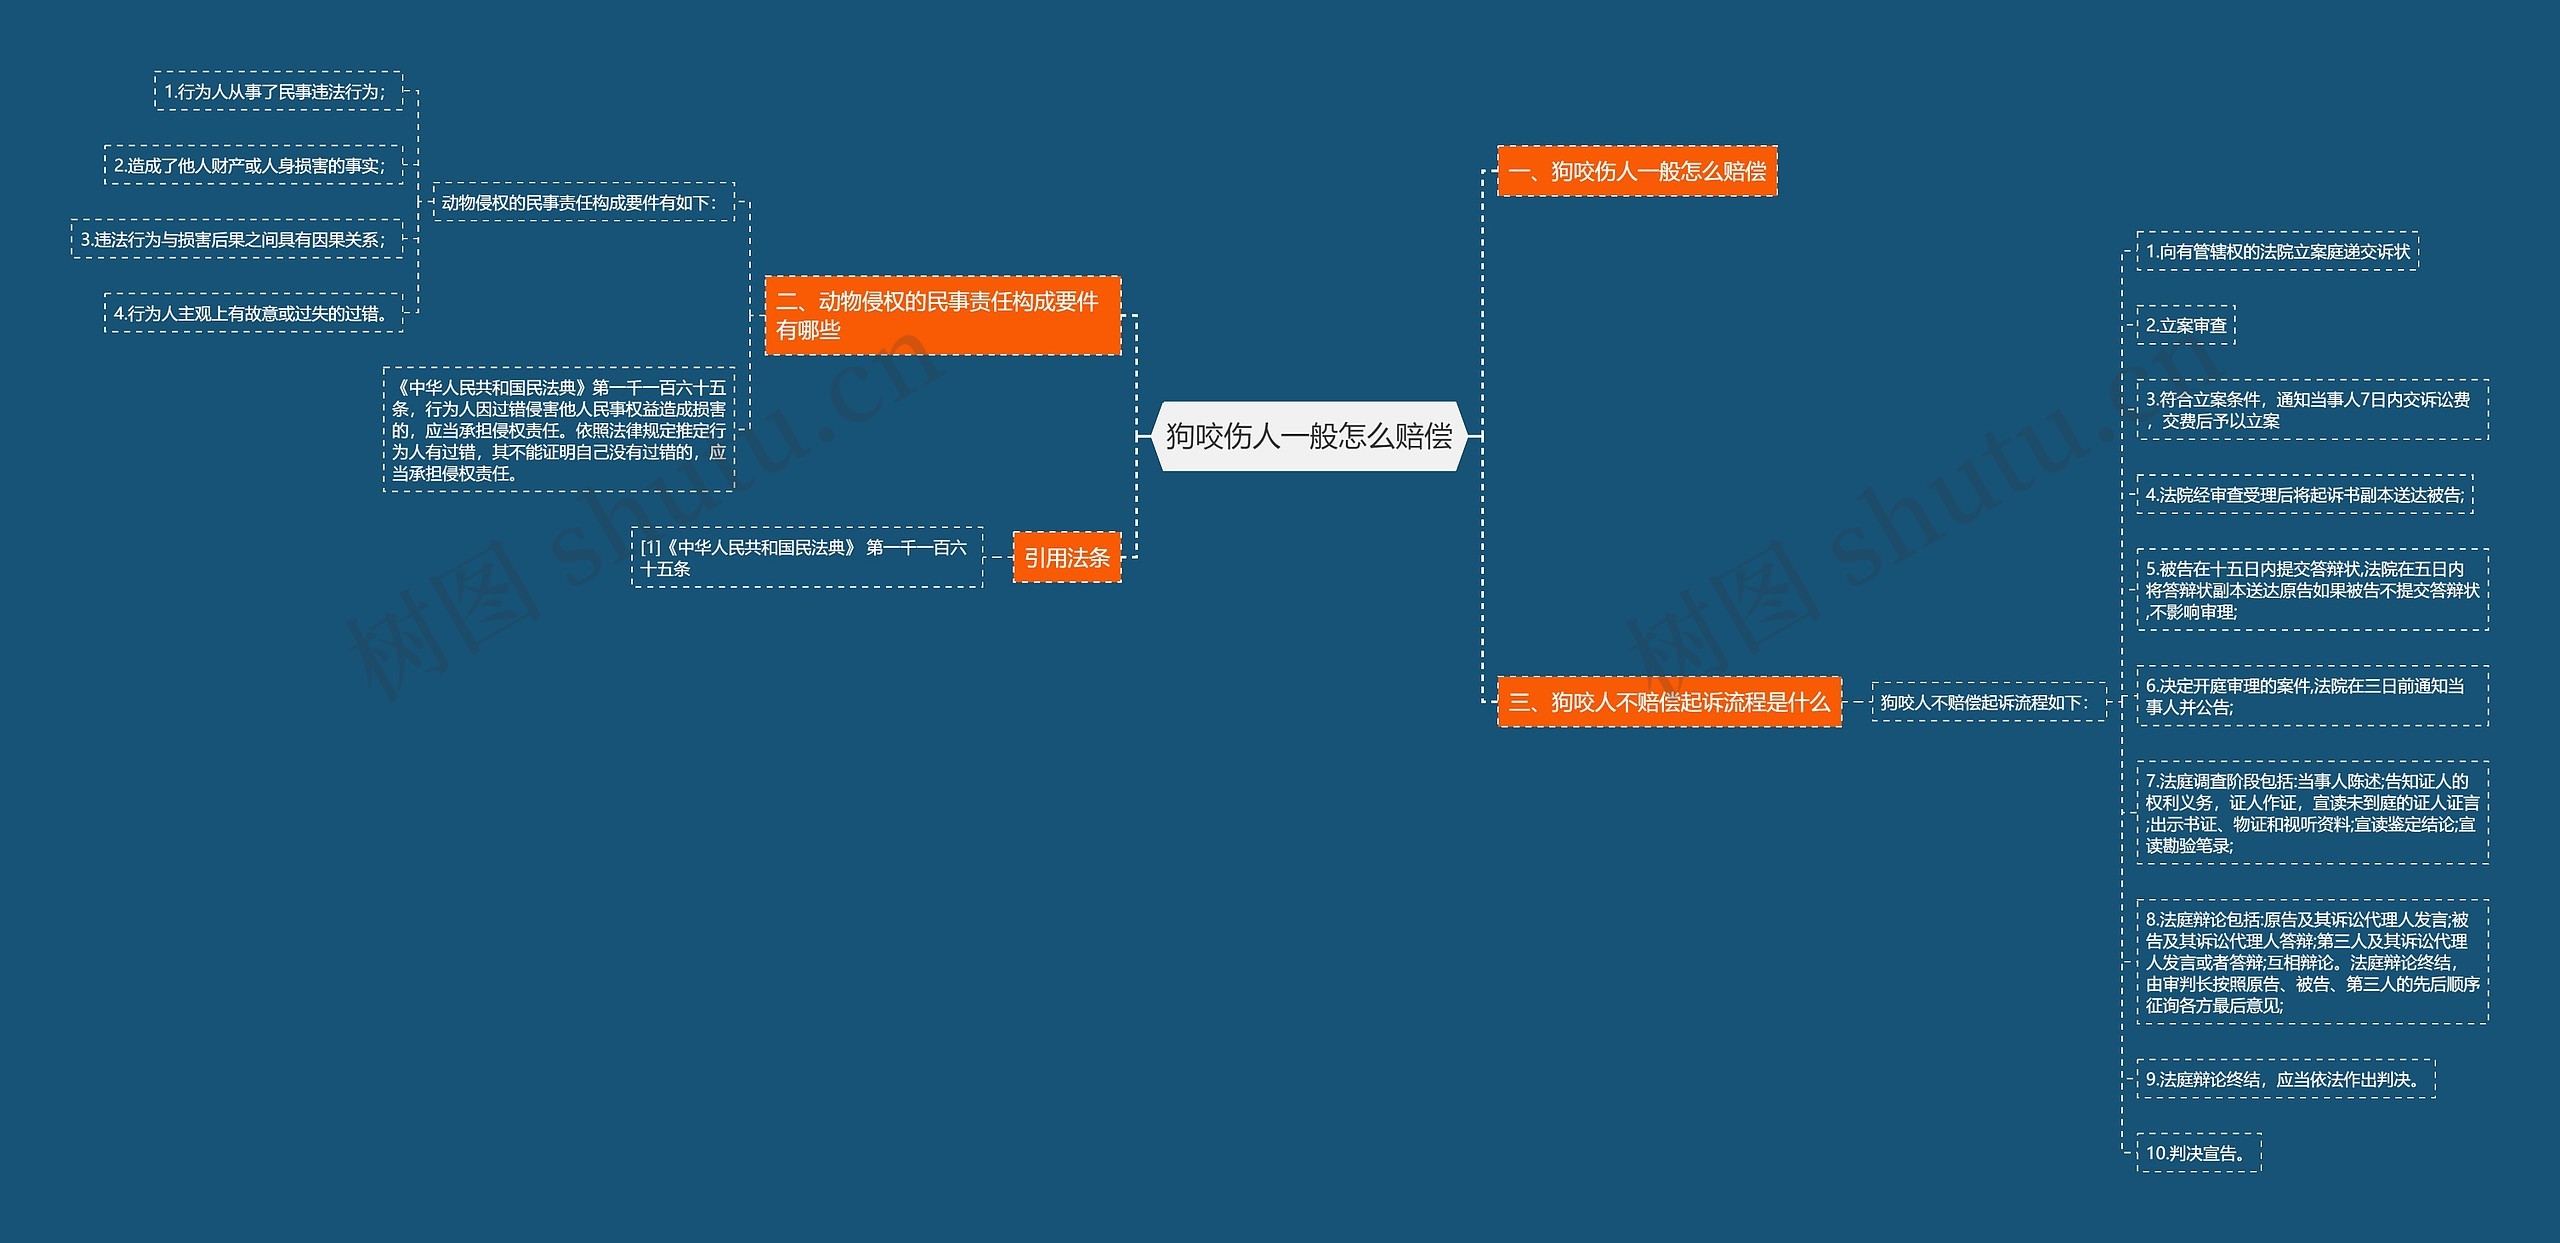Select the node 9.法庭辩论终结，应当依法作出判决

click(2285, 1079)
